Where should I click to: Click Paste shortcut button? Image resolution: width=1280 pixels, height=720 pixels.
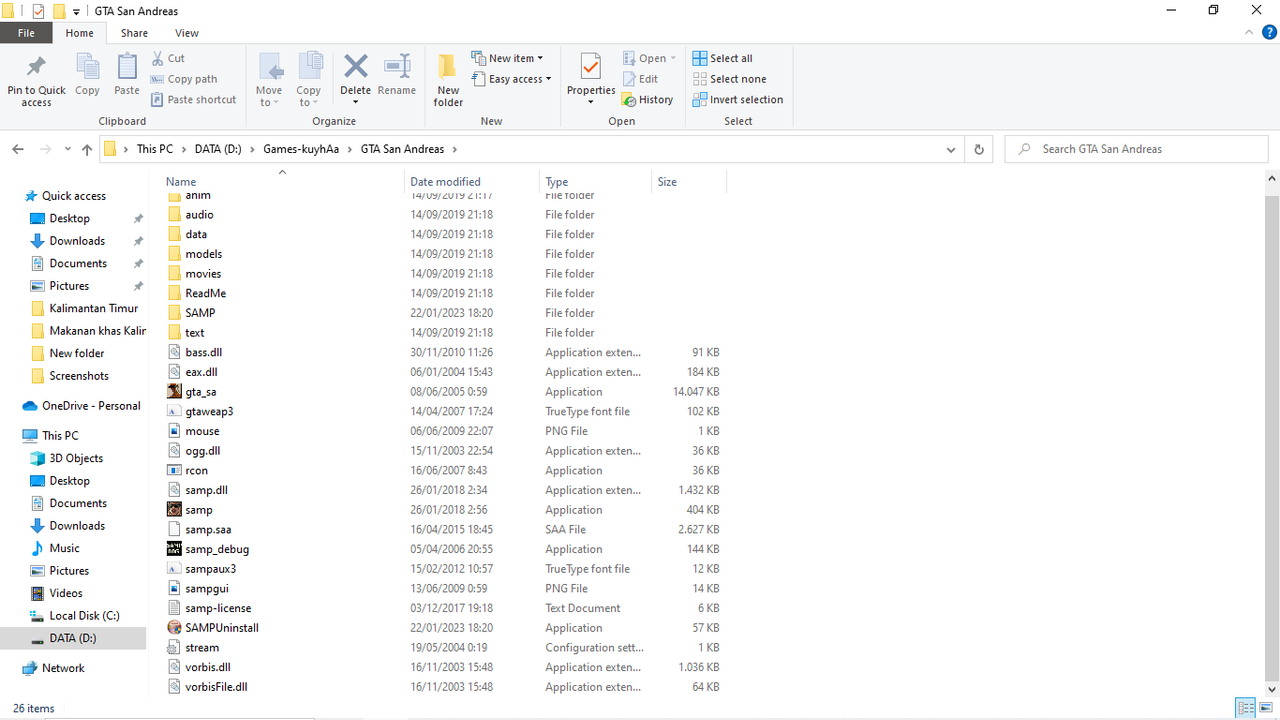(194, 100)
